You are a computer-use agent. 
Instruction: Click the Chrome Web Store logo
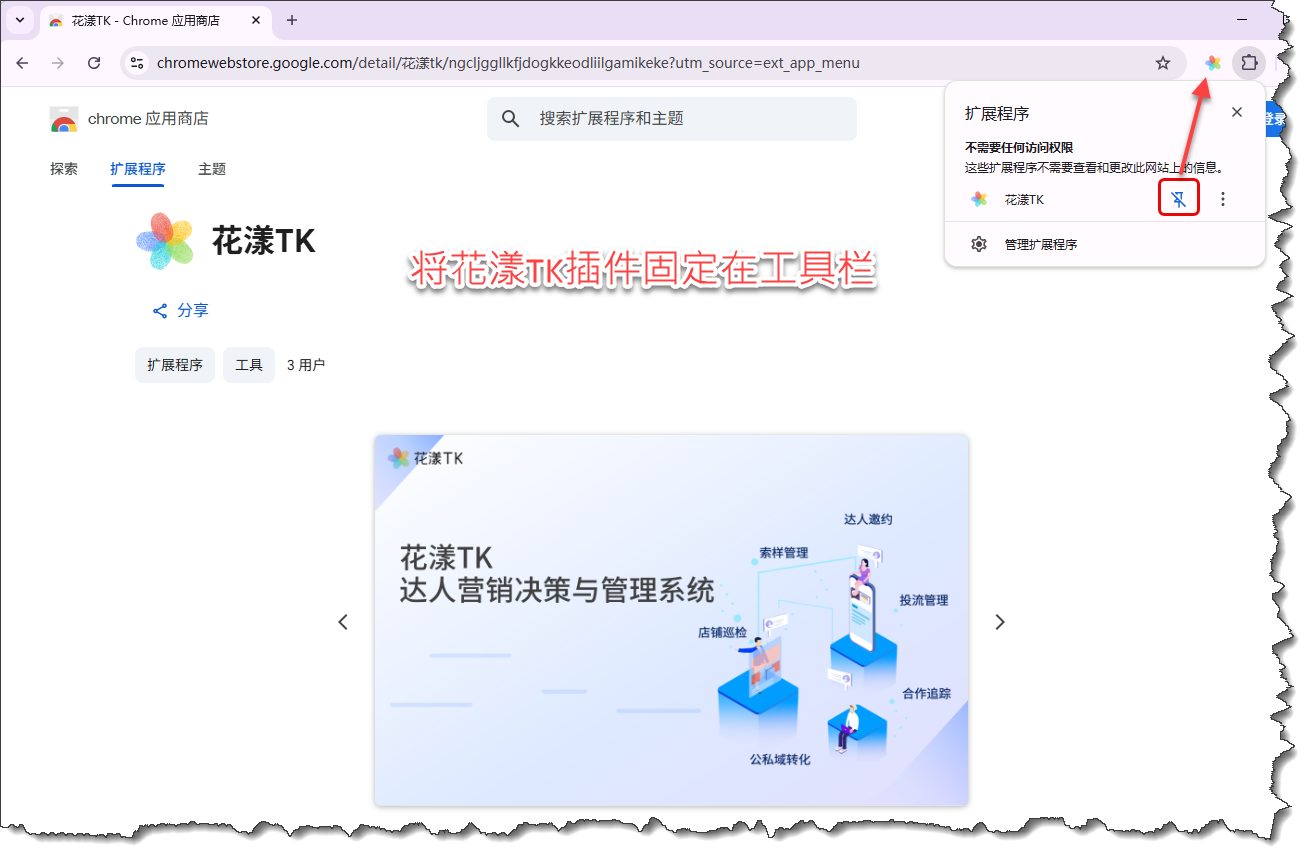pyautogui.click(x=64, y=119)
